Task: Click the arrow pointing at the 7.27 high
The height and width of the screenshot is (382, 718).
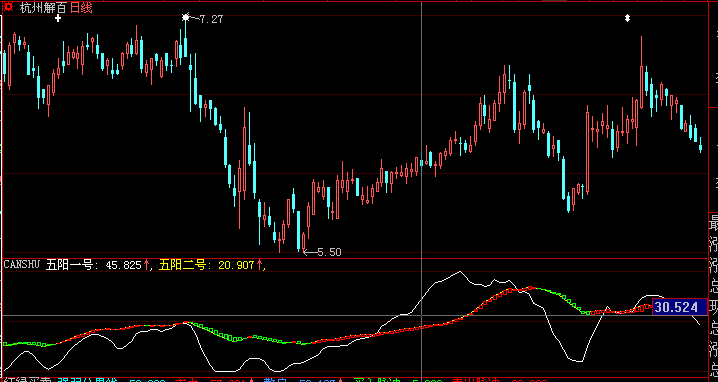Action: (x=194, y=19)
